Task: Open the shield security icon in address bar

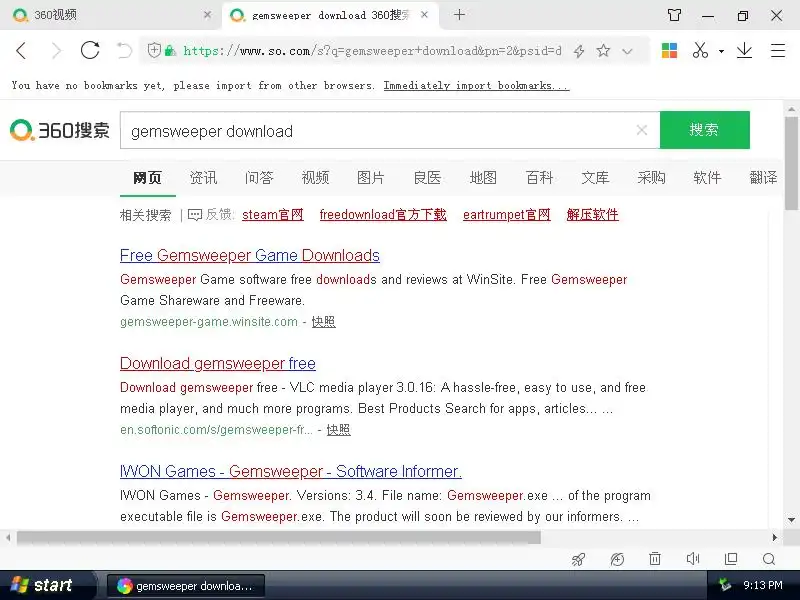Action: tap(154, 50)
